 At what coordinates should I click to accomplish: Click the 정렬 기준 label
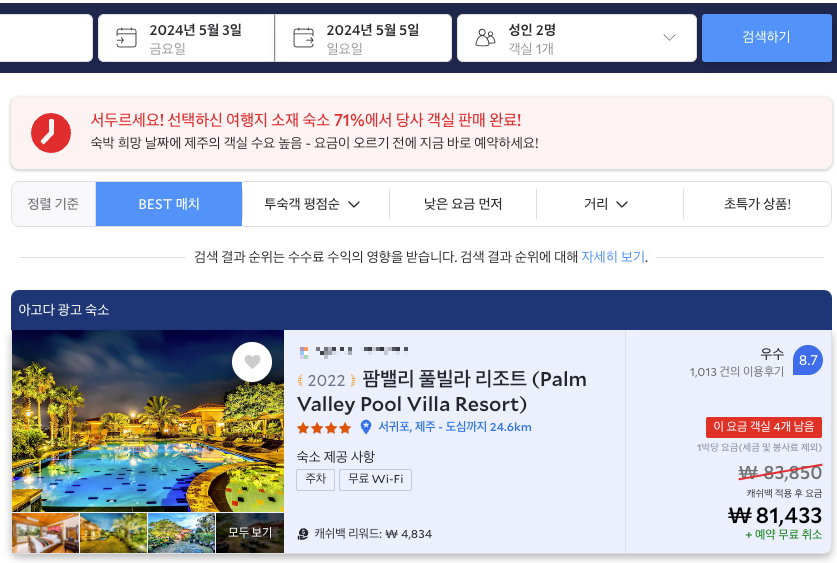tap(53, 204)
